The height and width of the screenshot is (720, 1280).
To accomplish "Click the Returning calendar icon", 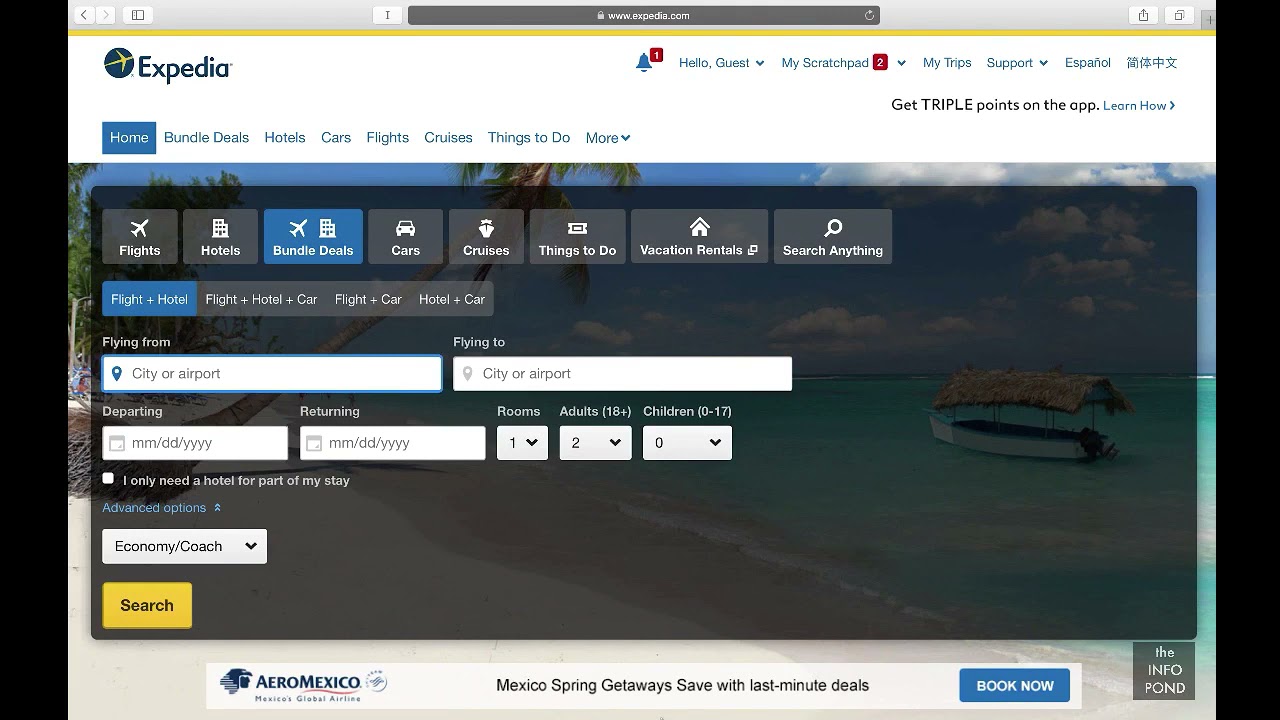I will click(x=314, y=443).
